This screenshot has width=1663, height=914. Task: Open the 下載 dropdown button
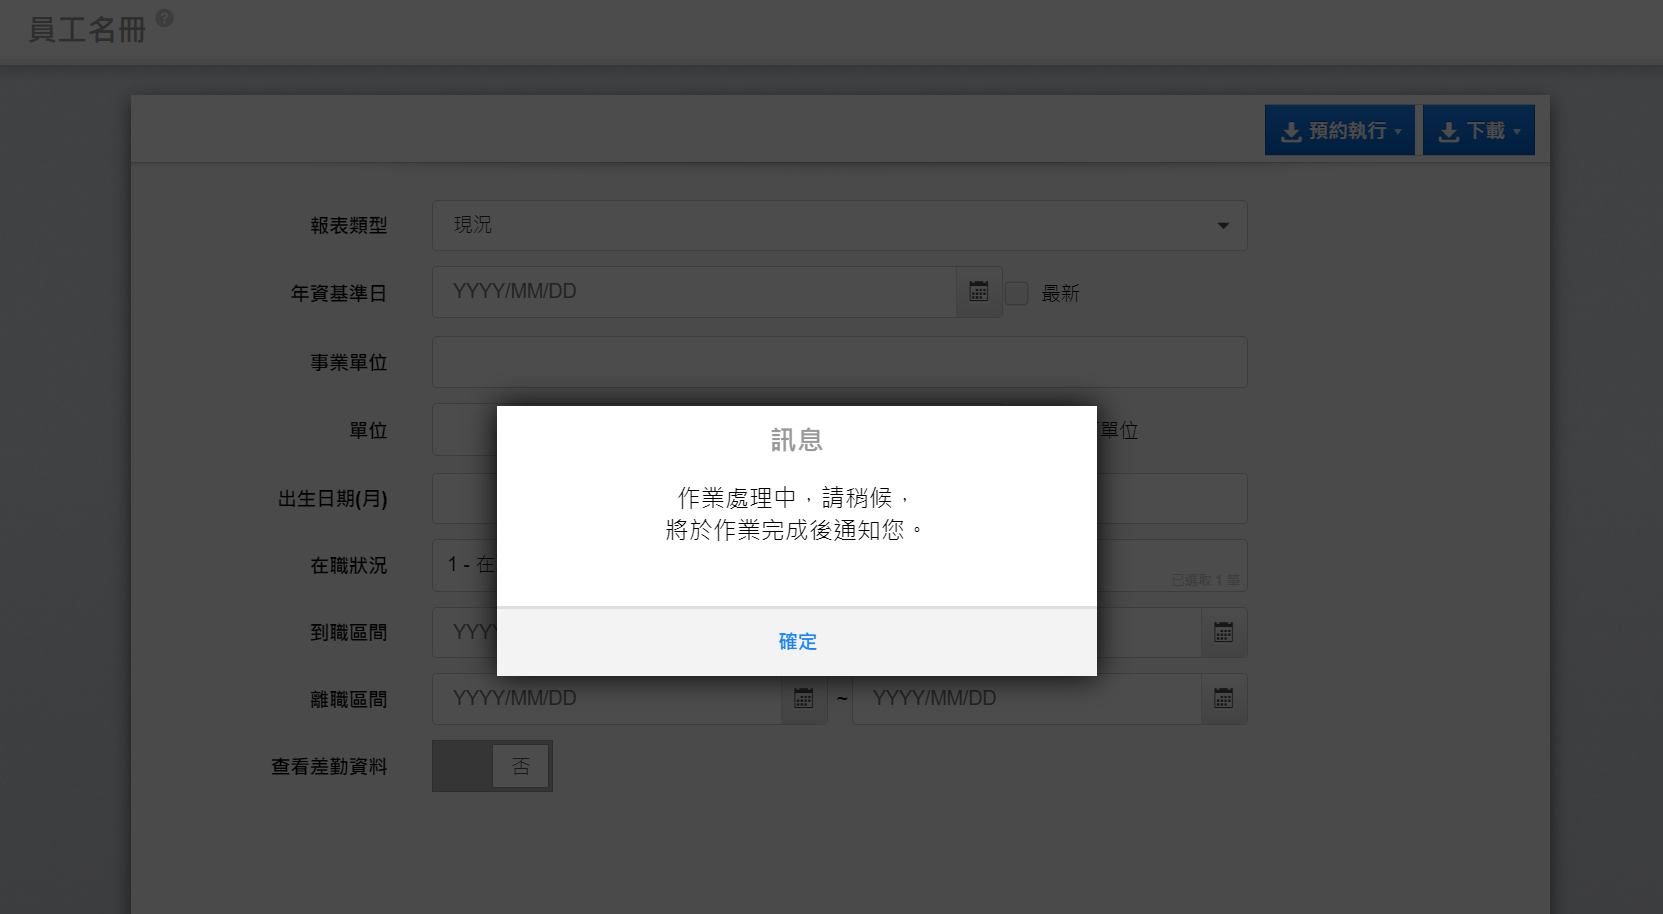1478,131
